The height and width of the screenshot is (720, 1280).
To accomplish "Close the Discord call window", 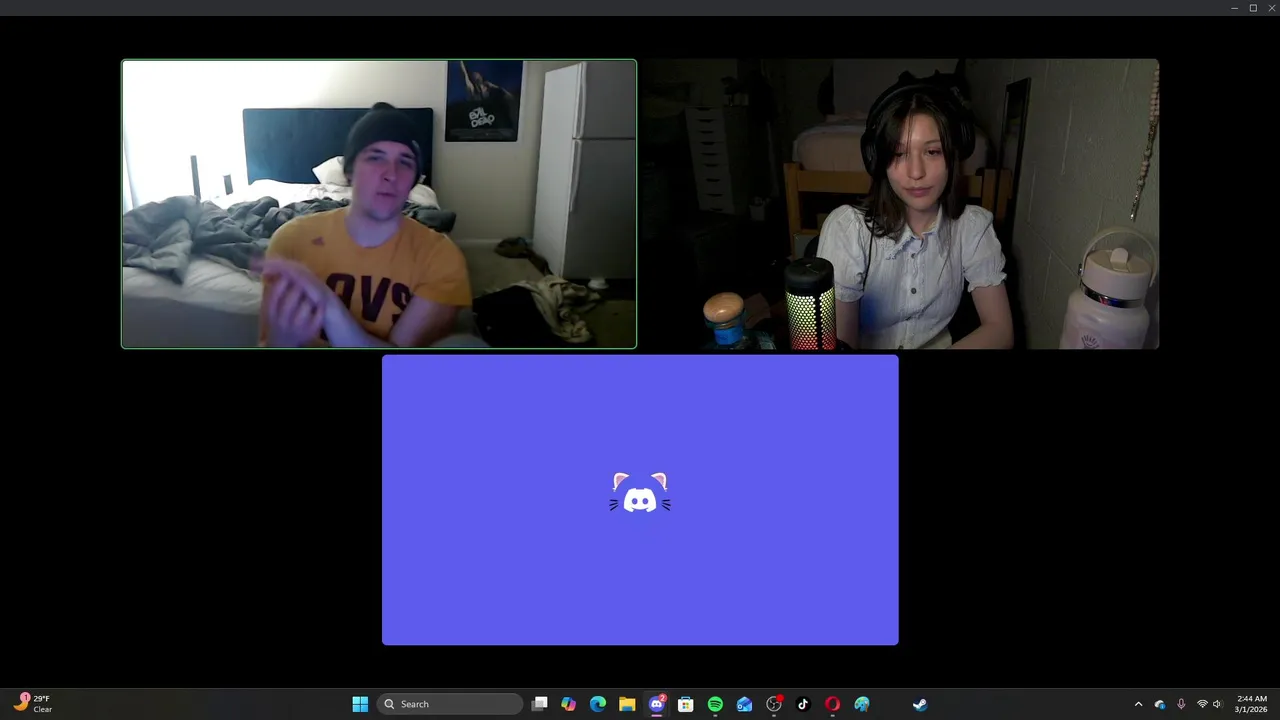I will (1271, 8).
